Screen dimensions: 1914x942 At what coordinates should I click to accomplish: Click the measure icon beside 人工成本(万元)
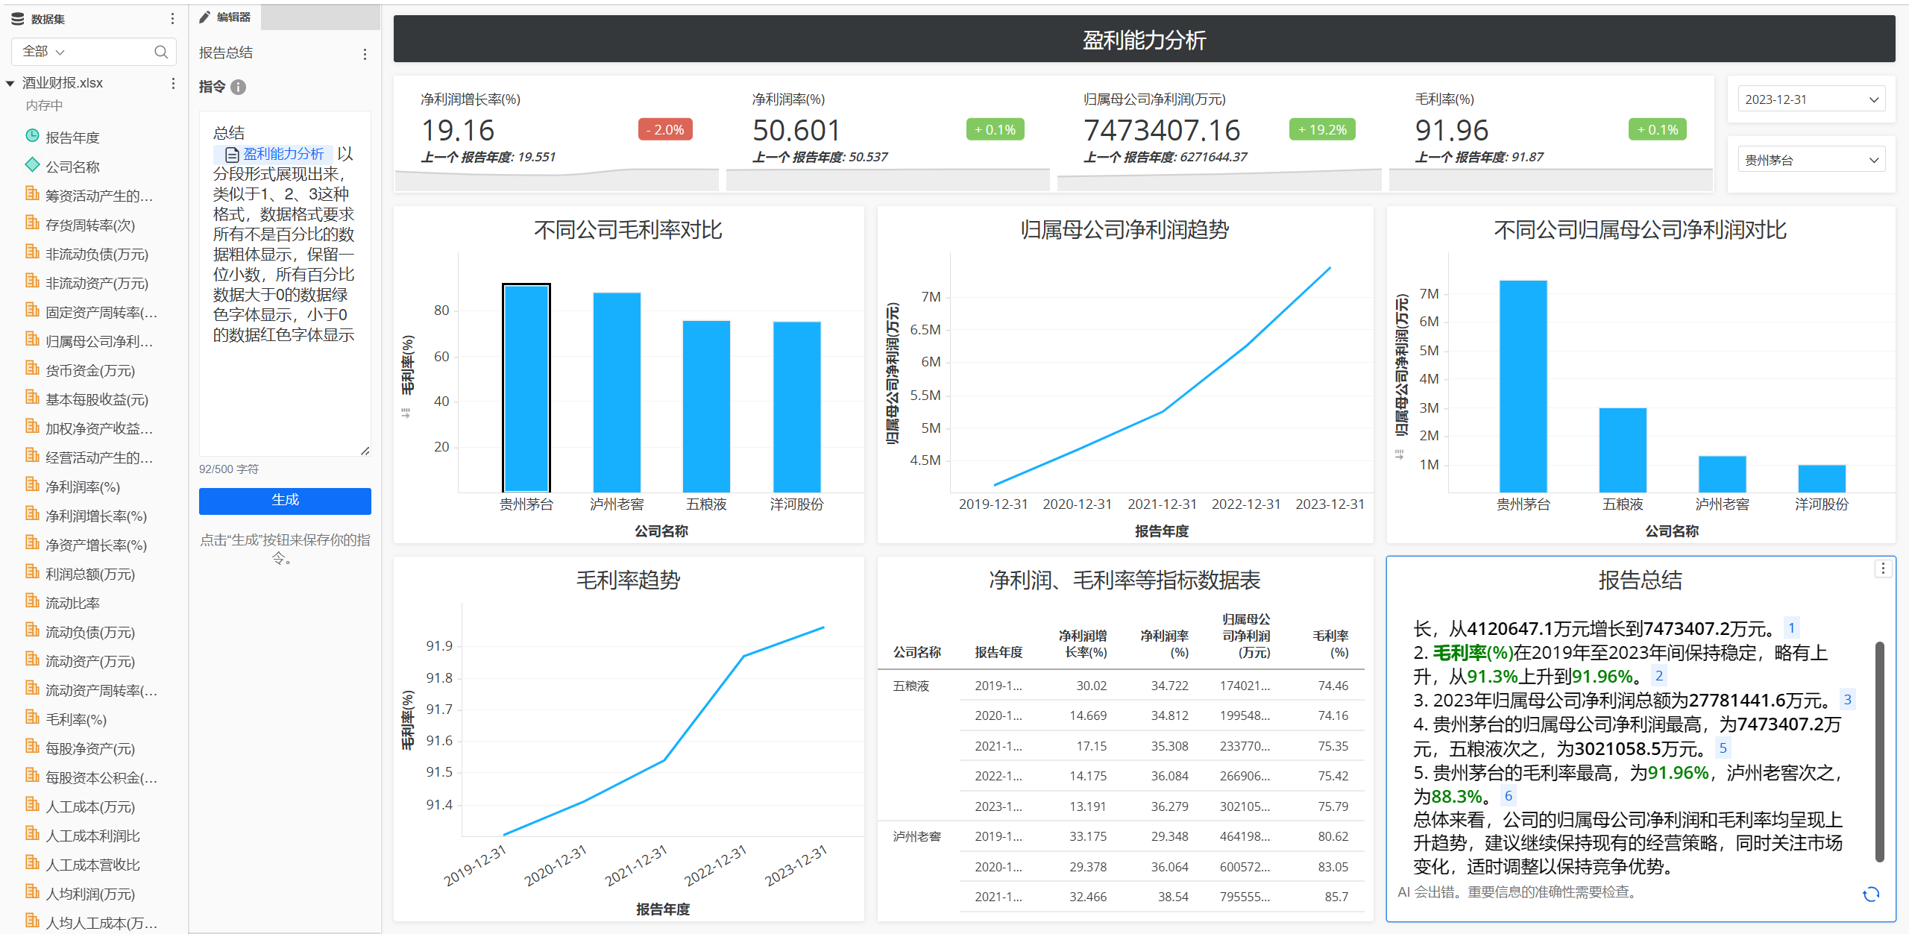[x=32, y=804]
